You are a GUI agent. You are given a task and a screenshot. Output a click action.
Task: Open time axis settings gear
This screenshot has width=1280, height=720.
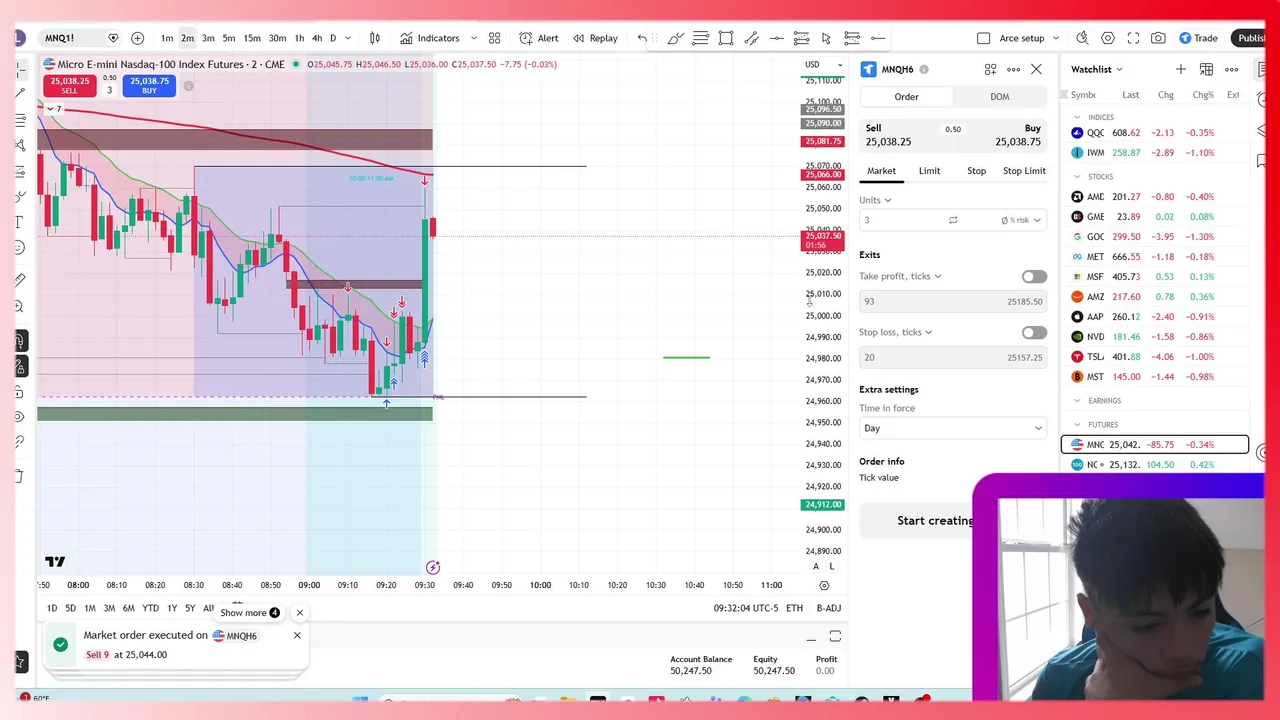[x=824, y=585]
